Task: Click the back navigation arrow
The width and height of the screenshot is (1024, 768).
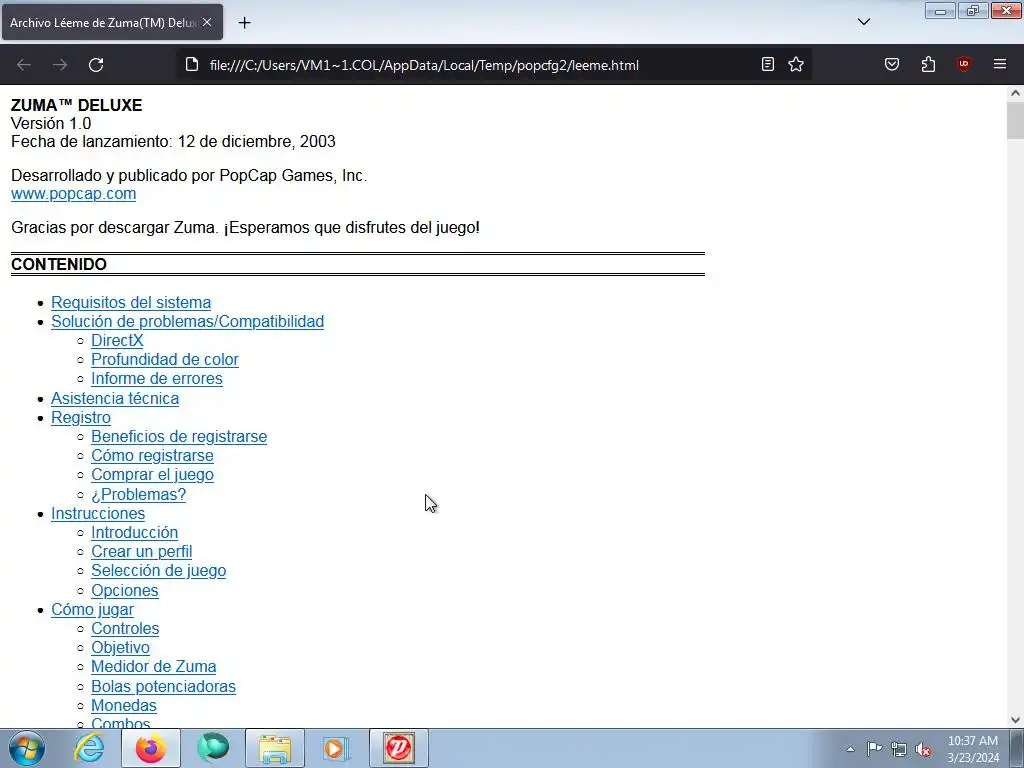Action: pos(24,65)
